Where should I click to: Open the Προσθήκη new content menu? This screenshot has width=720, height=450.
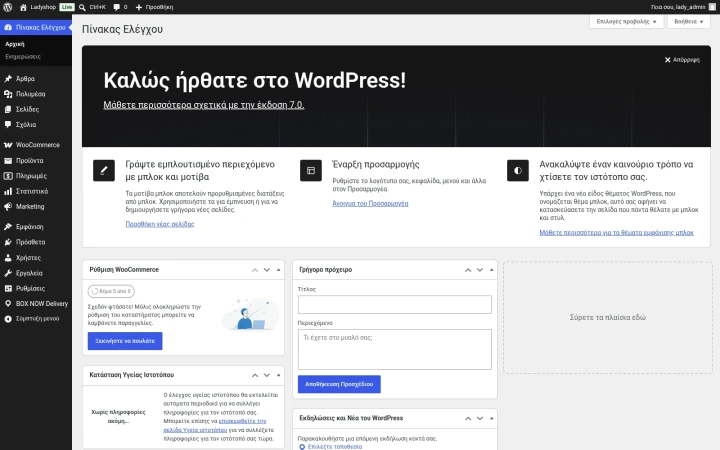pos(154,7)
